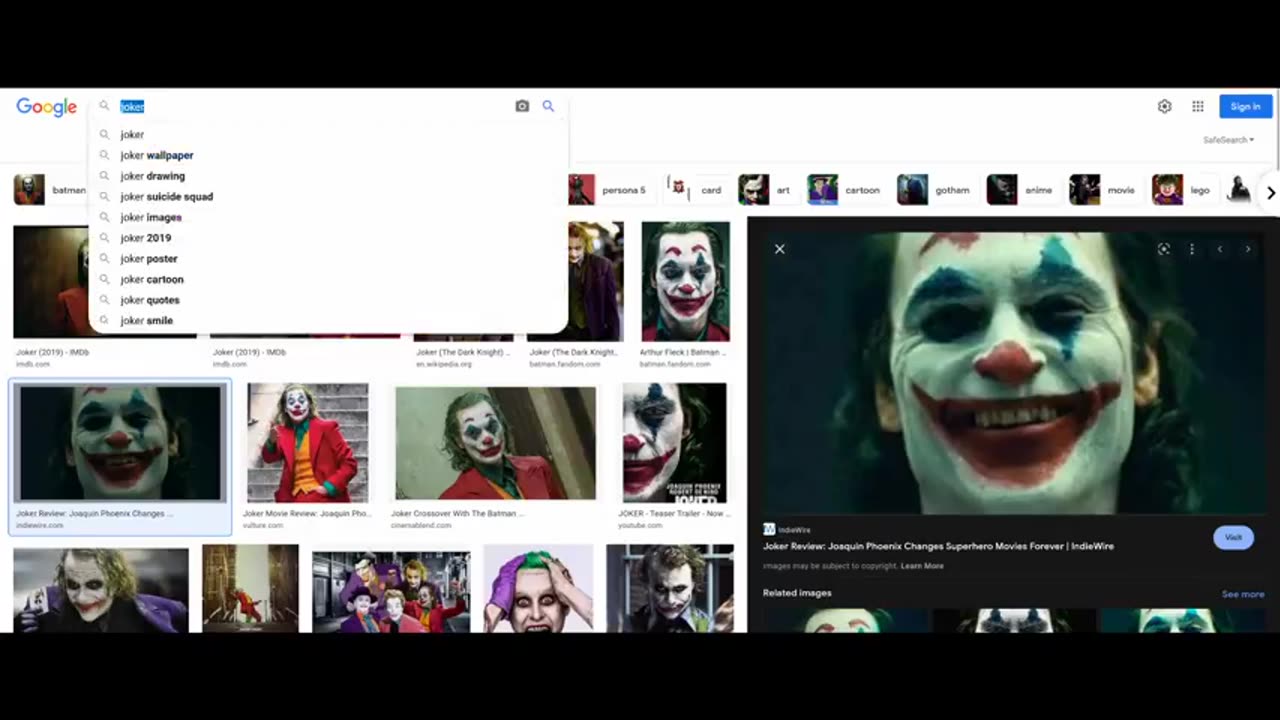The image size is (1280, 720).
Task: Click the blue search magnifier button
Action: point(548,106)
